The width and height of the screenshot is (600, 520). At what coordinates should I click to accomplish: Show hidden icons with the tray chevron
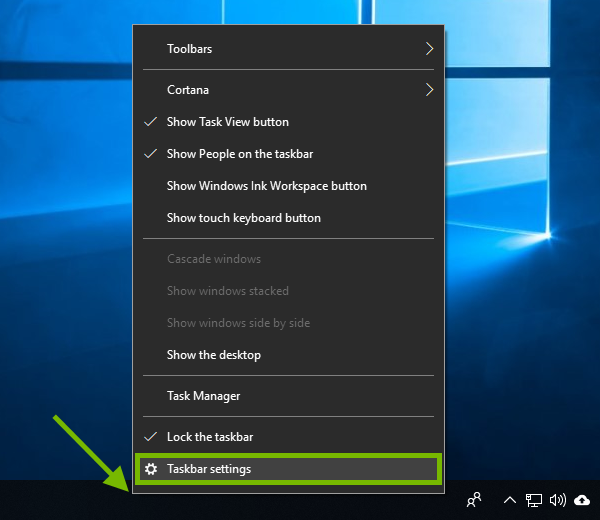pyautogui.click(x=510, y=500)
